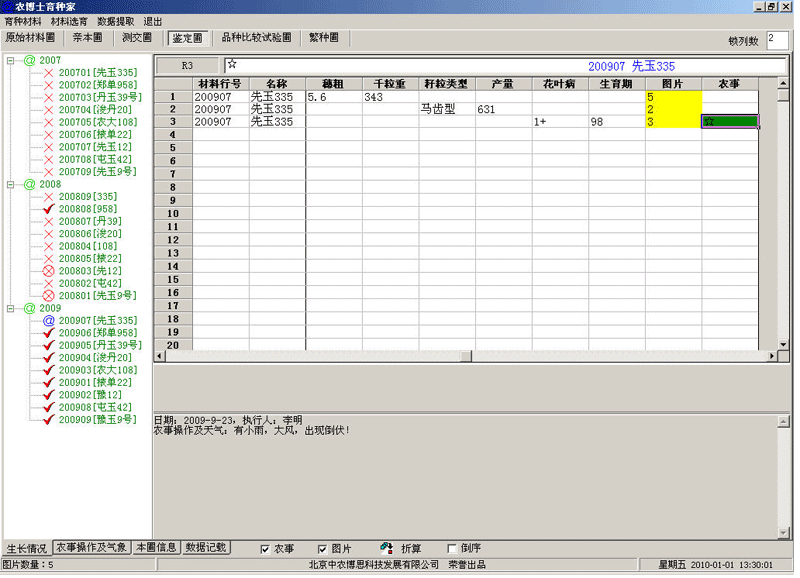Toggle the 图片 checkbox
Viewport: 800px width, 578px height.
tap(322, 549)
